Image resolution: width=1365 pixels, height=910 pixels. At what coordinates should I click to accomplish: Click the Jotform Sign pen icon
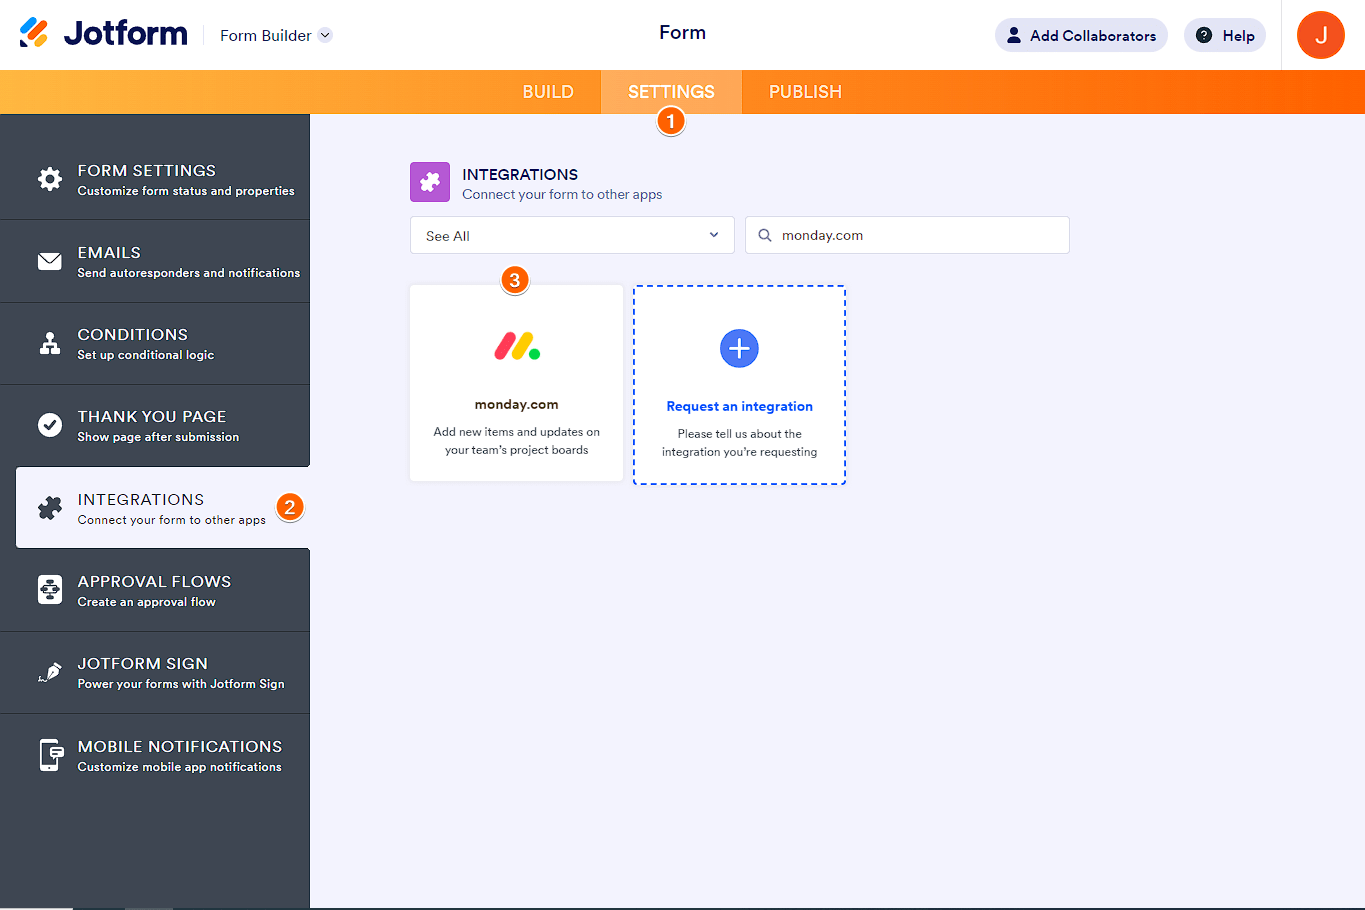coord(50,672)
